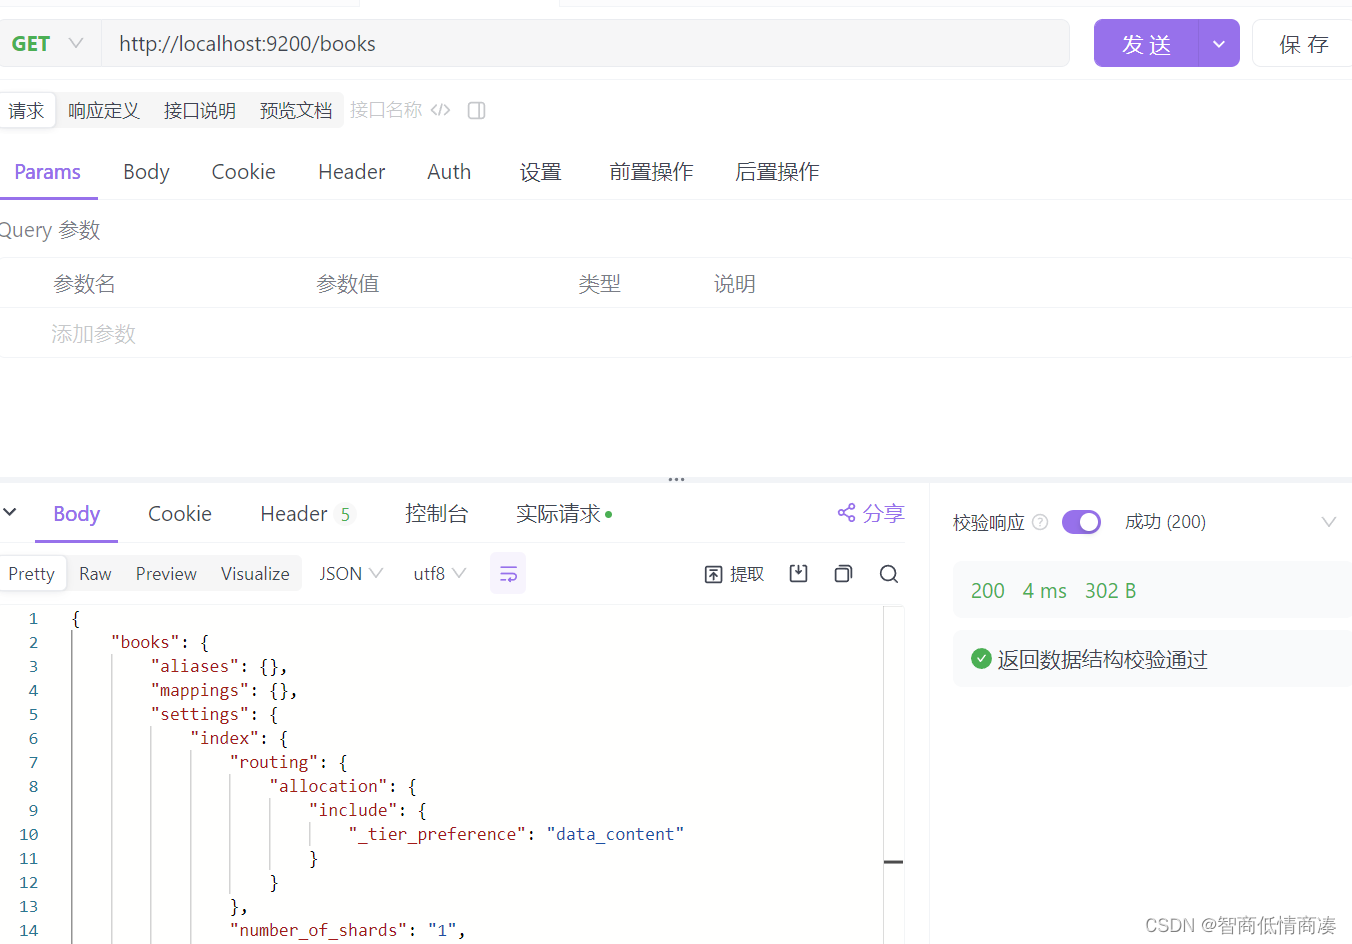Switch to the Header response tab
Screen dimensions: 1352x944
(x=290, y=513)
